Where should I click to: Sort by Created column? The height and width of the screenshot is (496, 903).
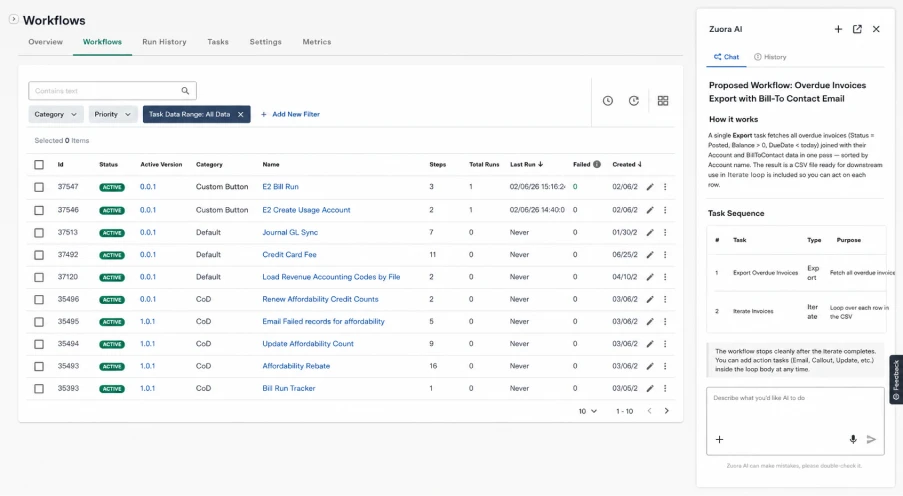[627, 165]
